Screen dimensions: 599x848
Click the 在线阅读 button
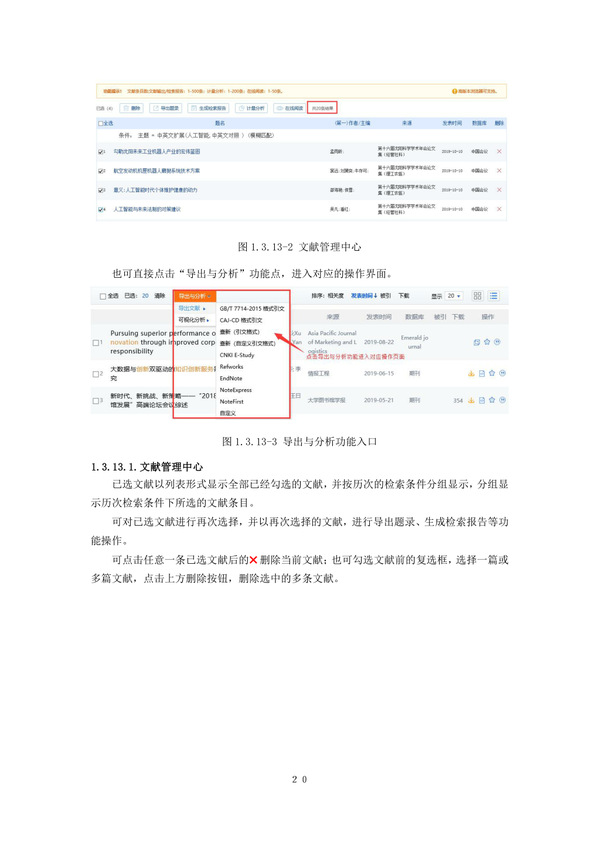pyautogui.click(x=290, y=108)
